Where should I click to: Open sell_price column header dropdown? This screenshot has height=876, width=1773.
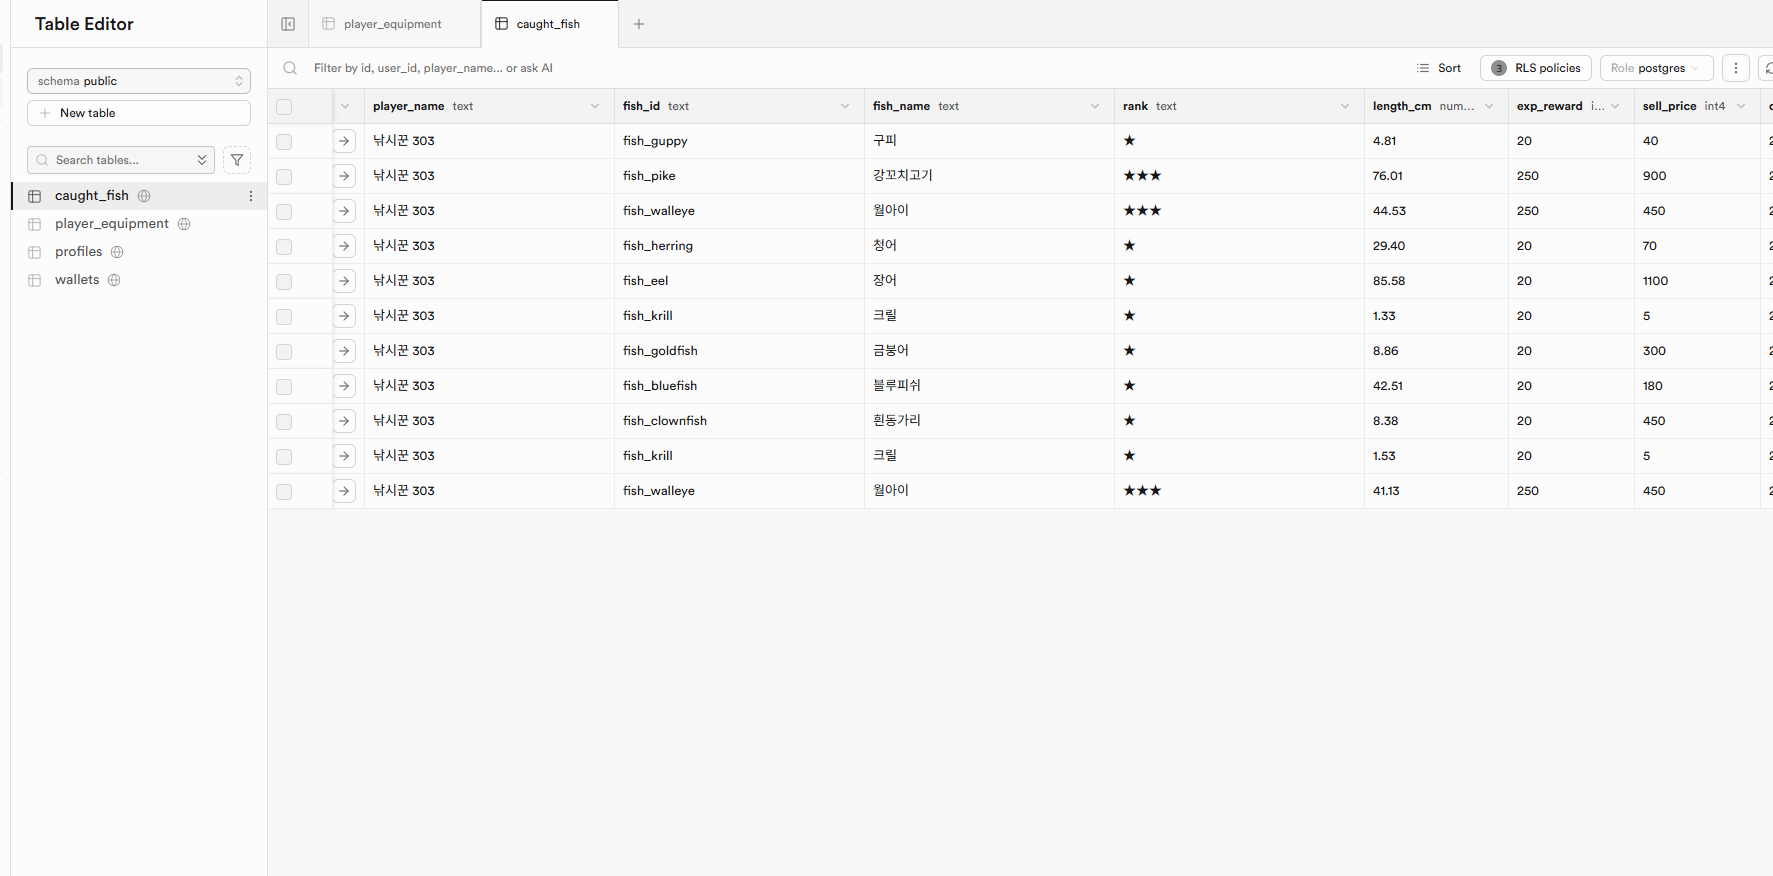(x=1741, y=106)
